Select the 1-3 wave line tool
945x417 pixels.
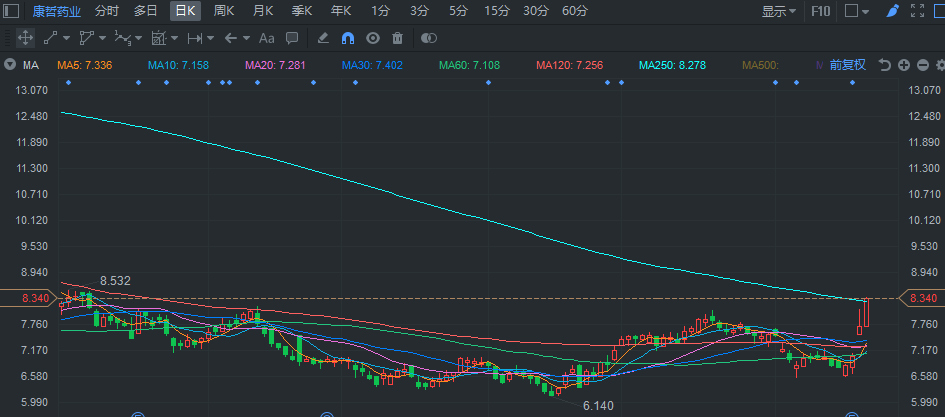pos(123,38)
